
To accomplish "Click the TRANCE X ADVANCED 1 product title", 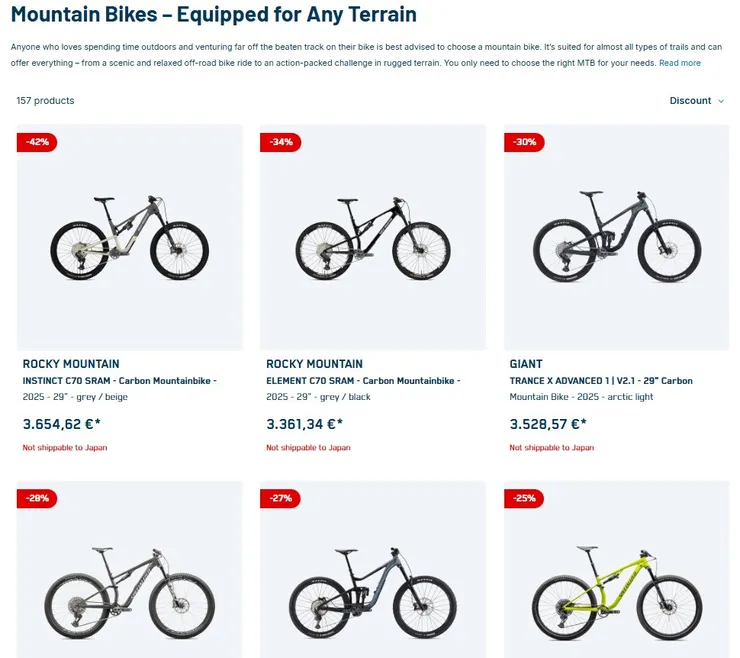I will click(x=601, y=381).
